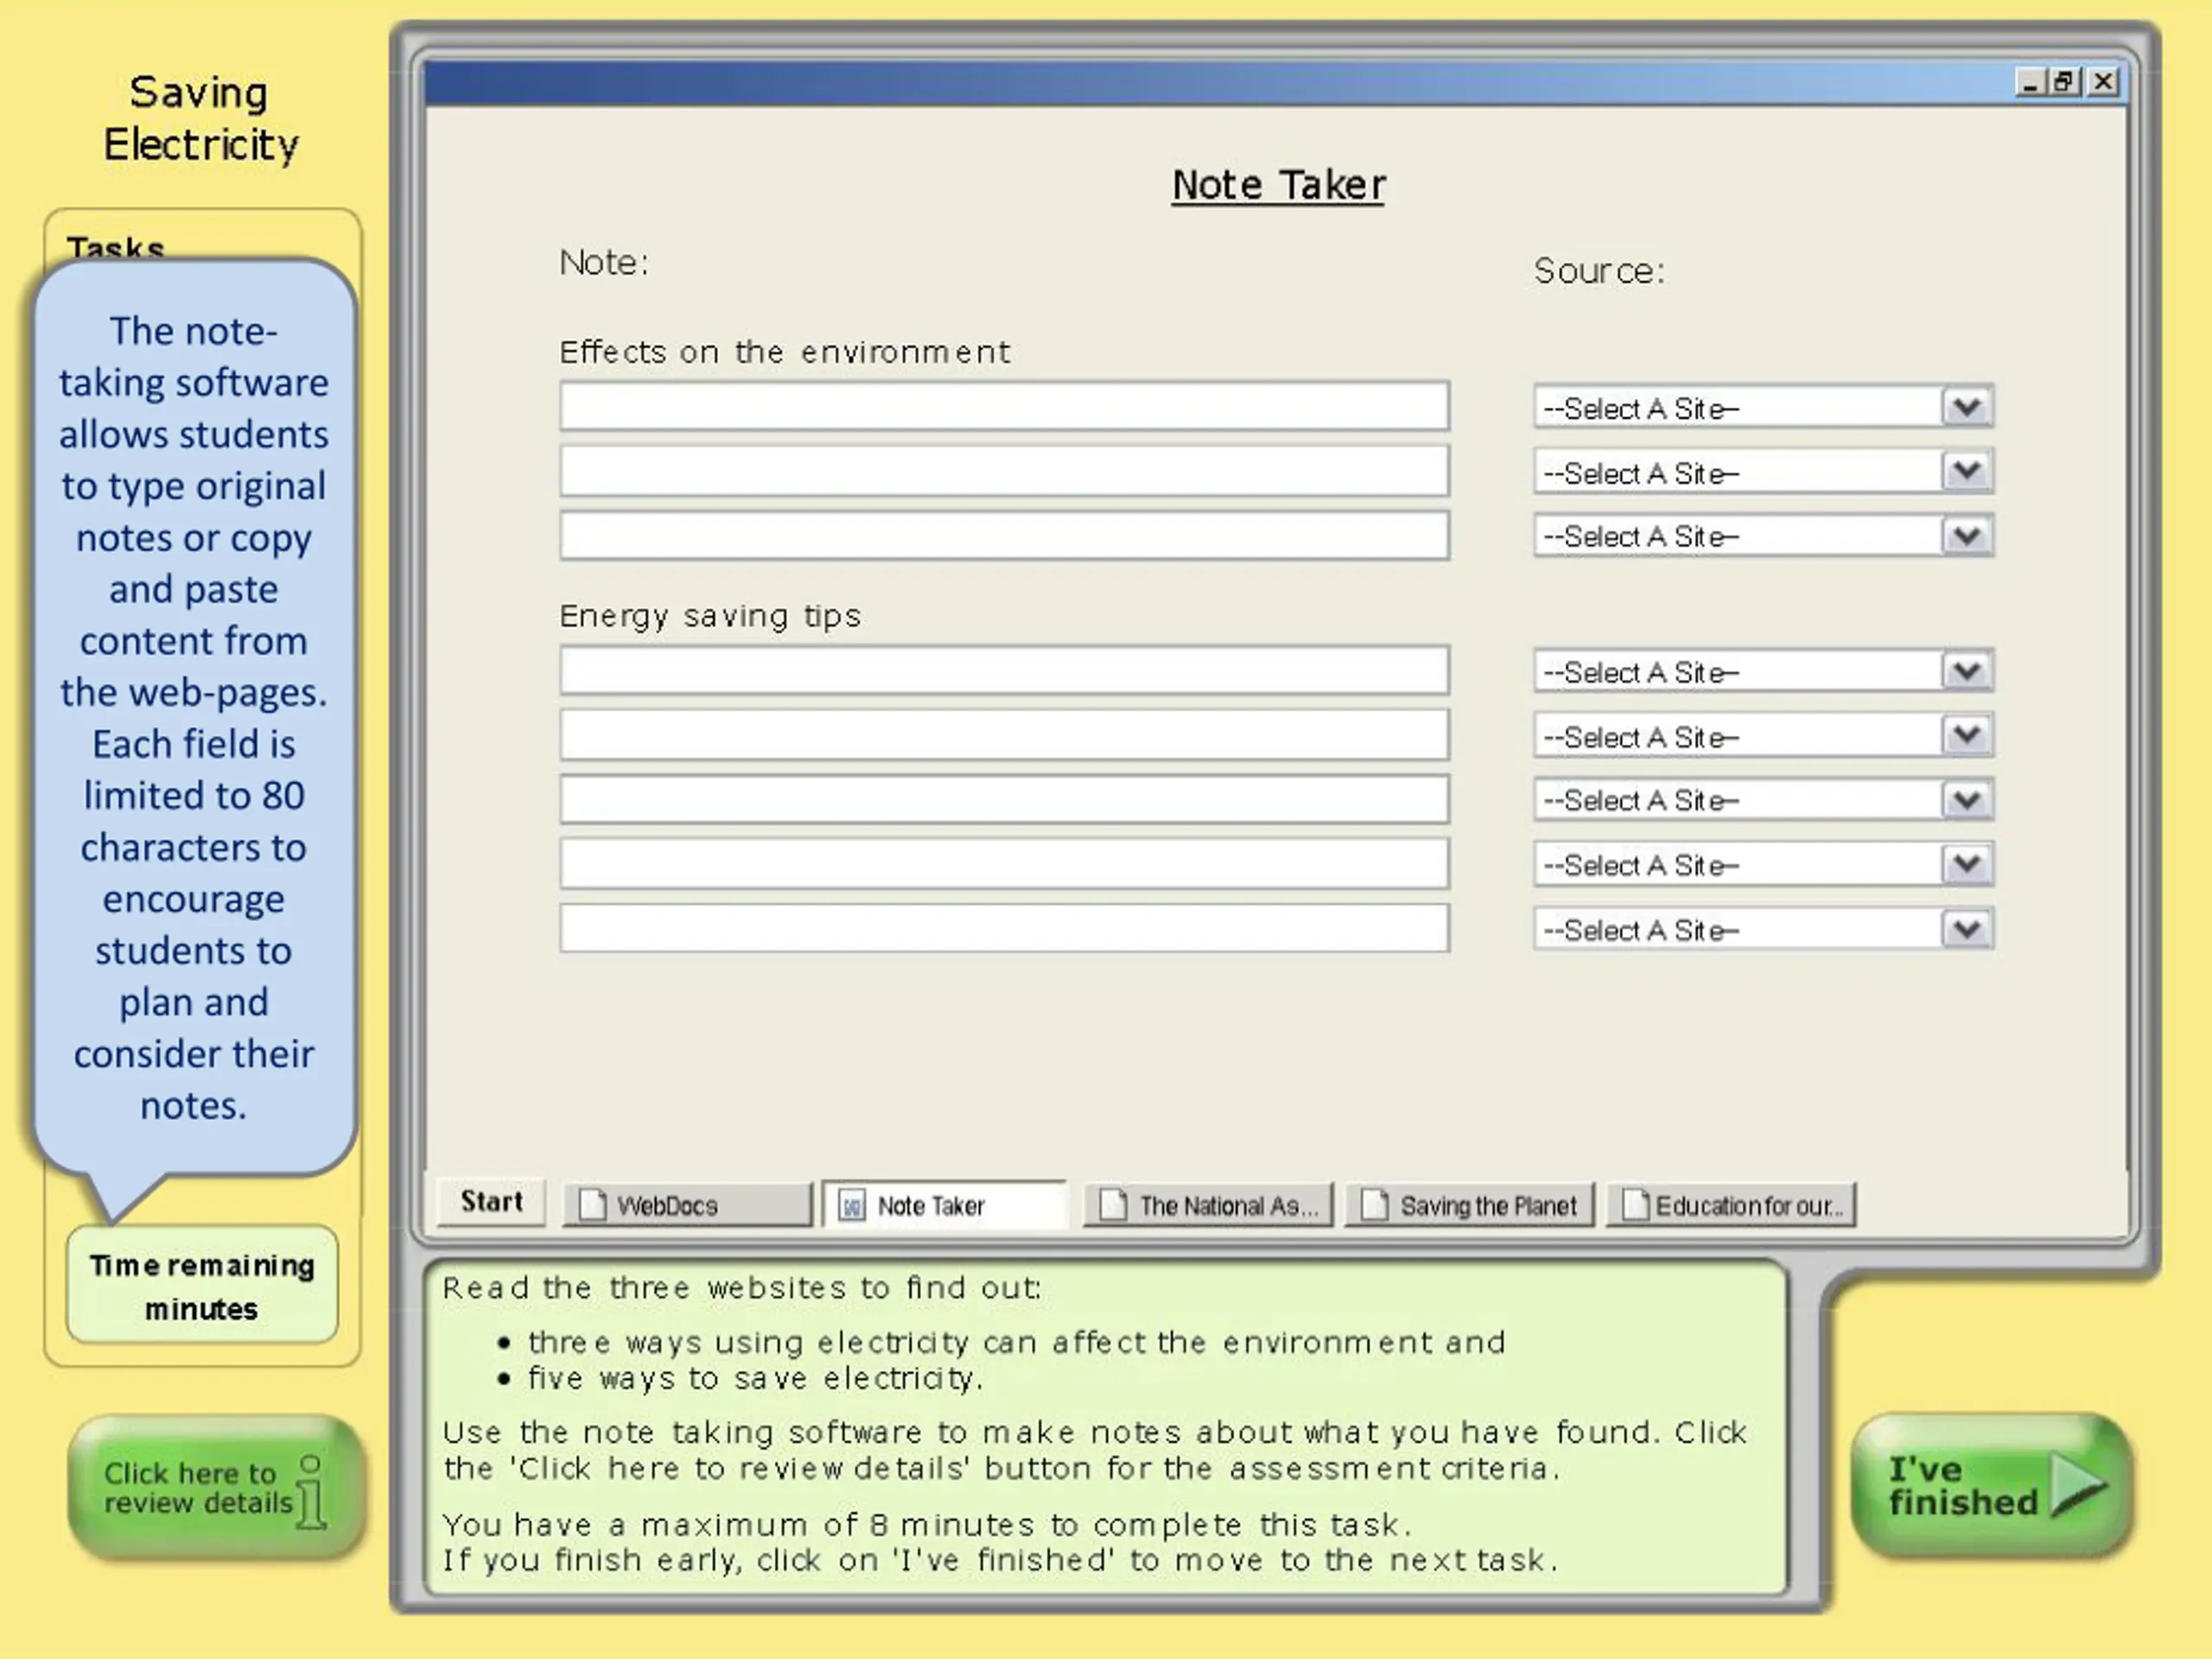The width and height of the screenshot is (2212, 1659).
Task: Open the first Energy saving tips source dropdown
Action: (x=1763, y=671)
